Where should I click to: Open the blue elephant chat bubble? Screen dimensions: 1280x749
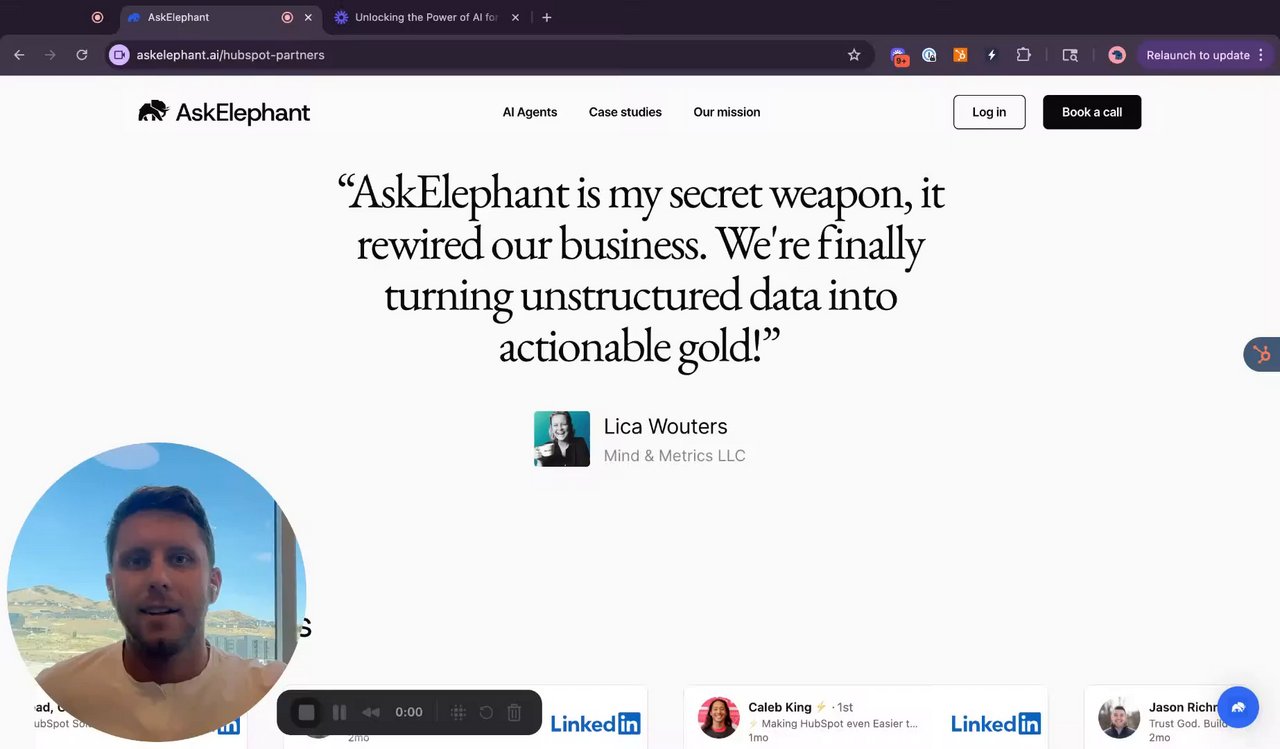point(1238,707)
